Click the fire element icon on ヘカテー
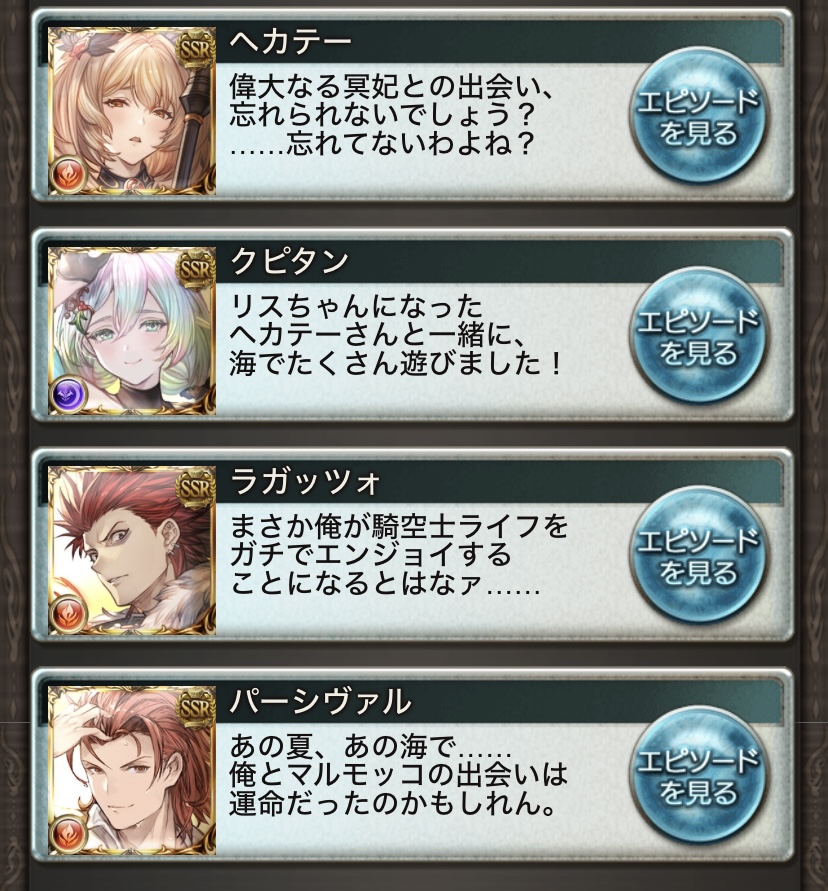The height and width of the screenshot is (891, 828). (x=68, y=174)
